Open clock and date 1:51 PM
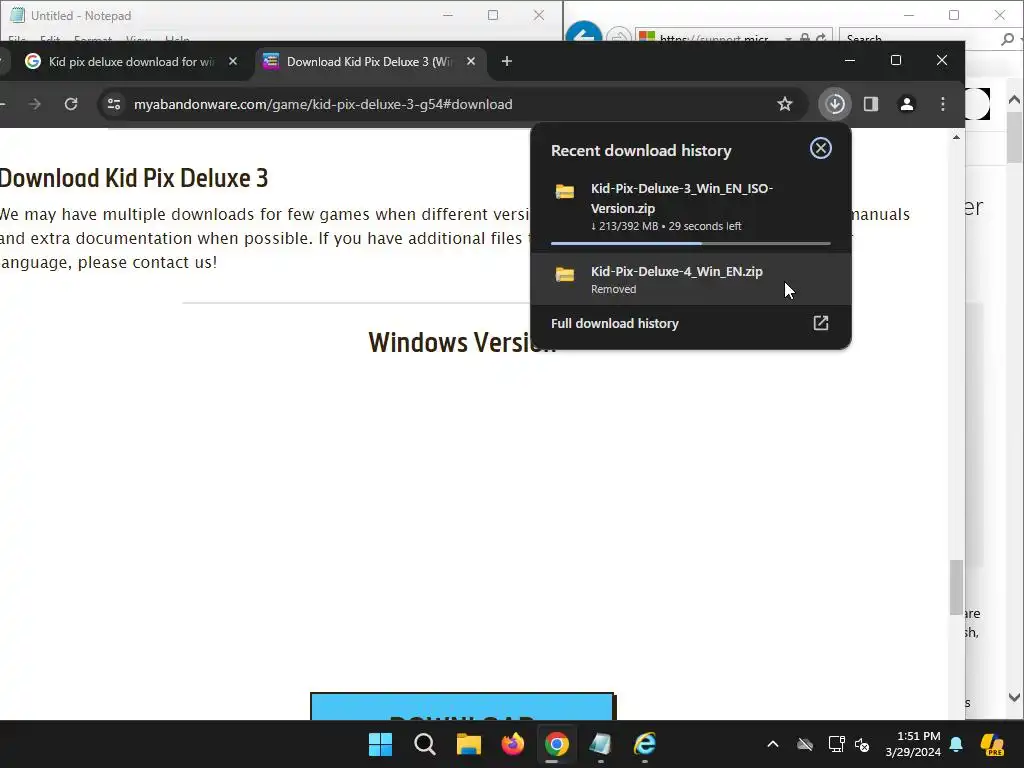The image size is (1024, 768). tap(913, 744)
